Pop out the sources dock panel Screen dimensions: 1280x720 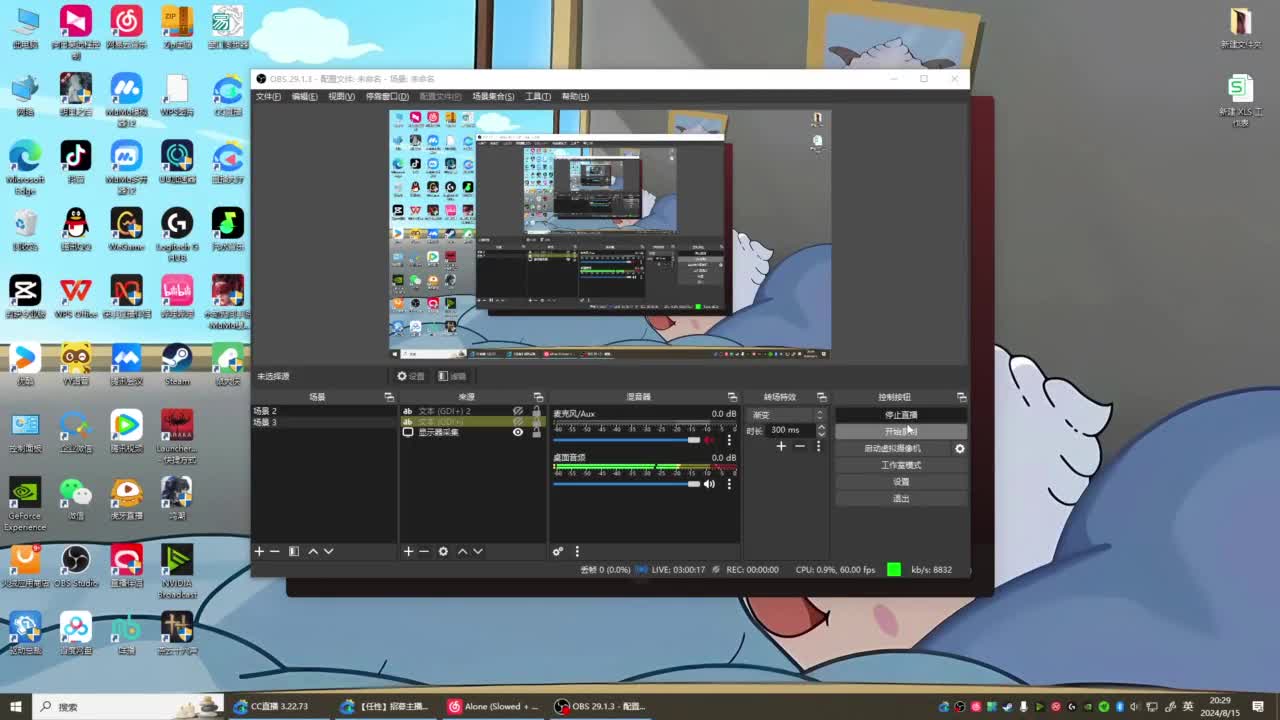[538, 397]
